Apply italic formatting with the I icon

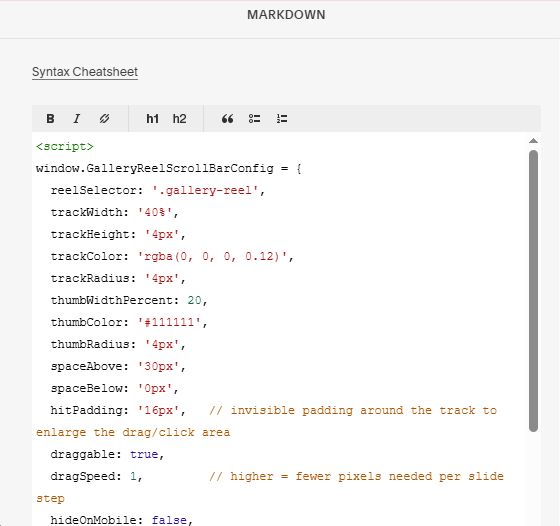(76, 119)
